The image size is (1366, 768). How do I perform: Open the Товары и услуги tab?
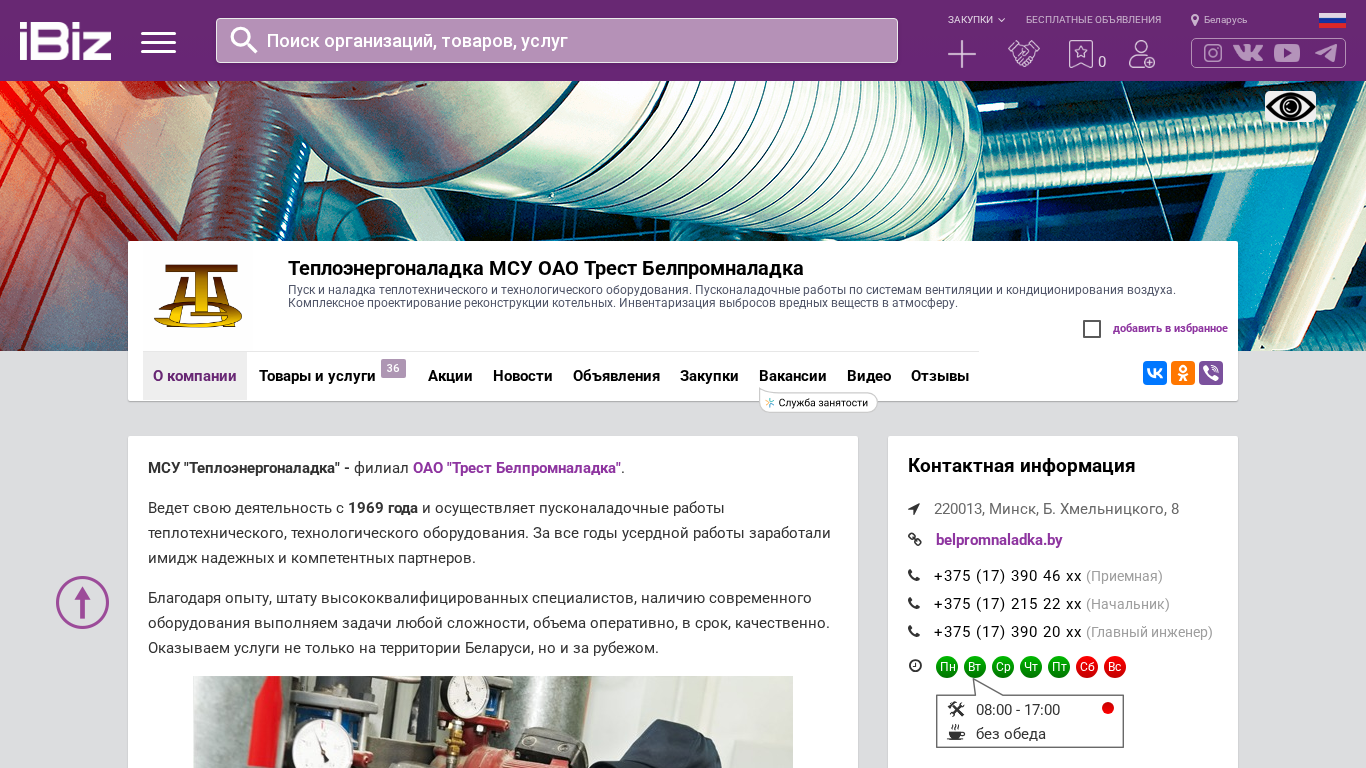tap(317, 376)
